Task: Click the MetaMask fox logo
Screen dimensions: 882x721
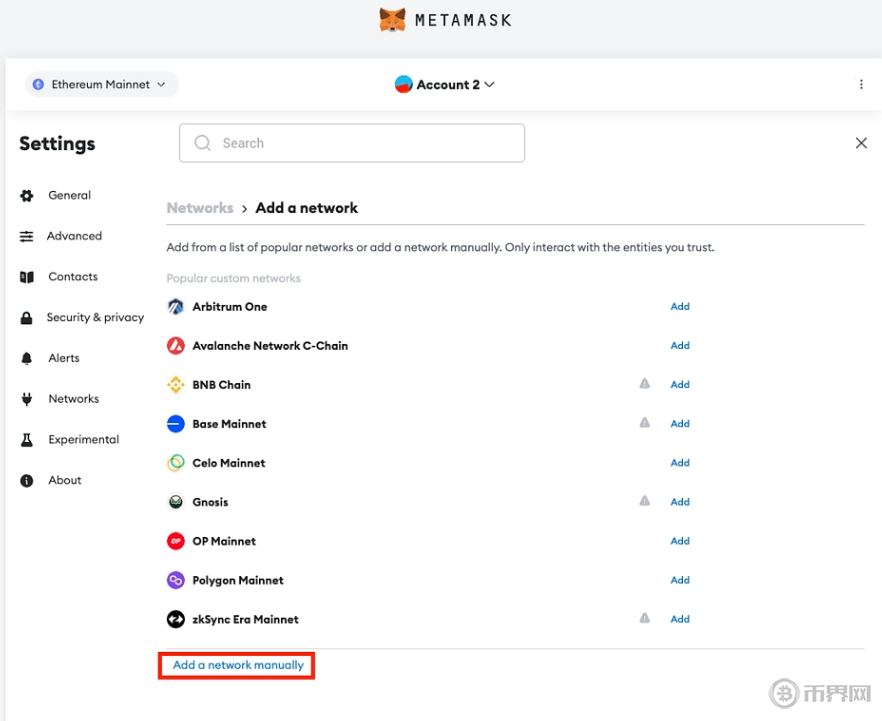Action: (x=393, y=19)
